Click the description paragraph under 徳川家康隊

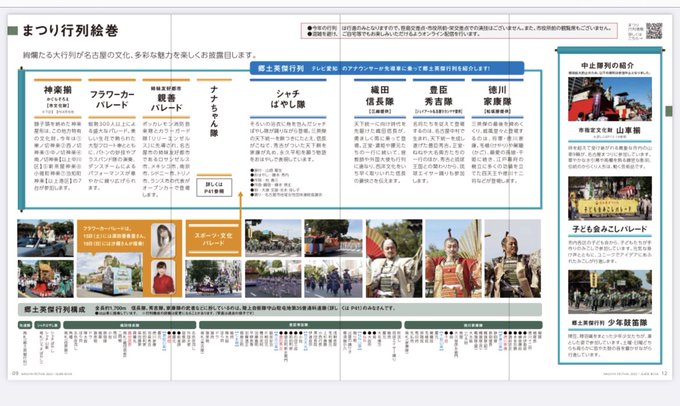pos(497,152)
